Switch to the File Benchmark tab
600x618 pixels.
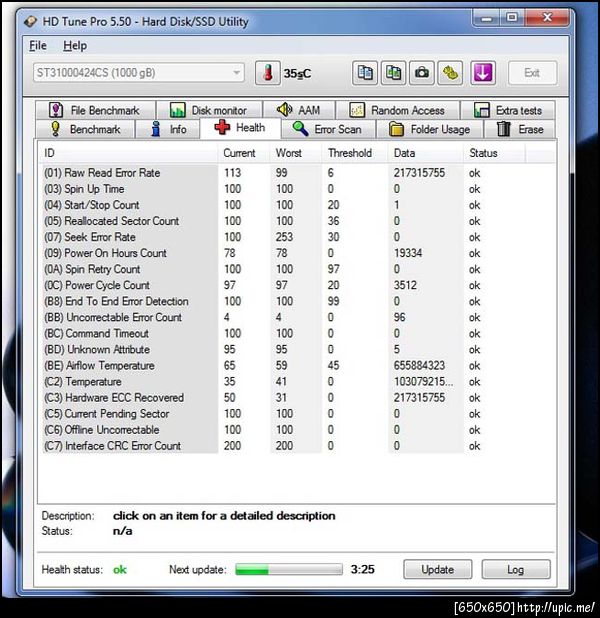point(95,110)
